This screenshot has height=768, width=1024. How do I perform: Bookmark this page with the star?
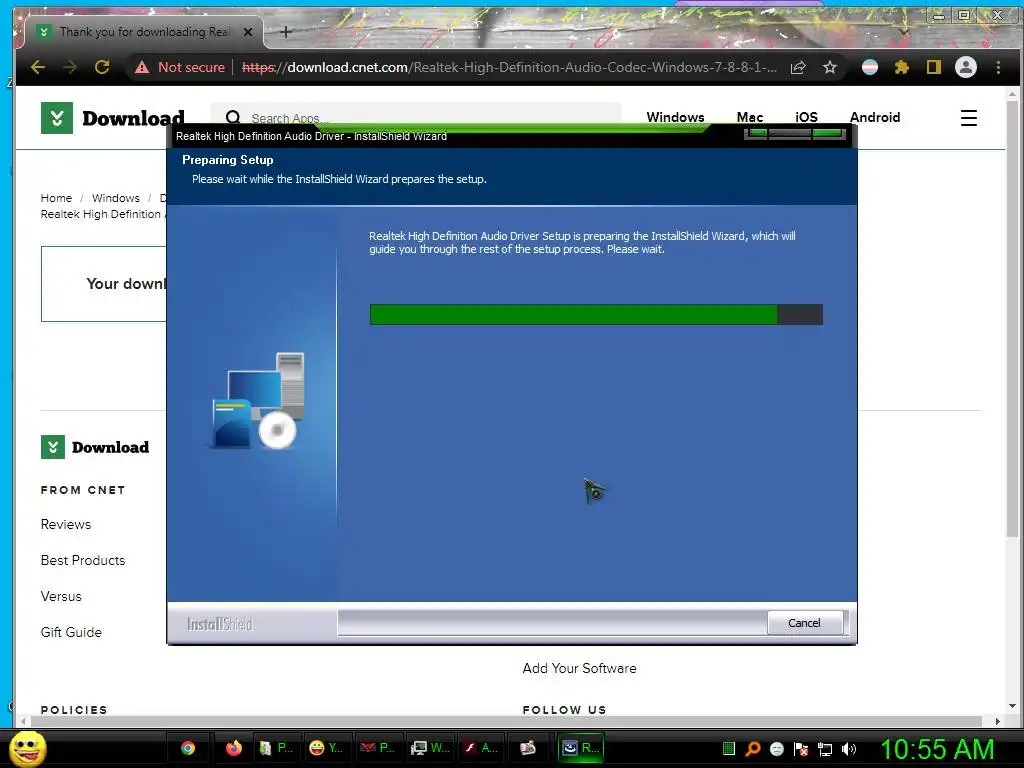pyautogui.click(x=829, y=67)
